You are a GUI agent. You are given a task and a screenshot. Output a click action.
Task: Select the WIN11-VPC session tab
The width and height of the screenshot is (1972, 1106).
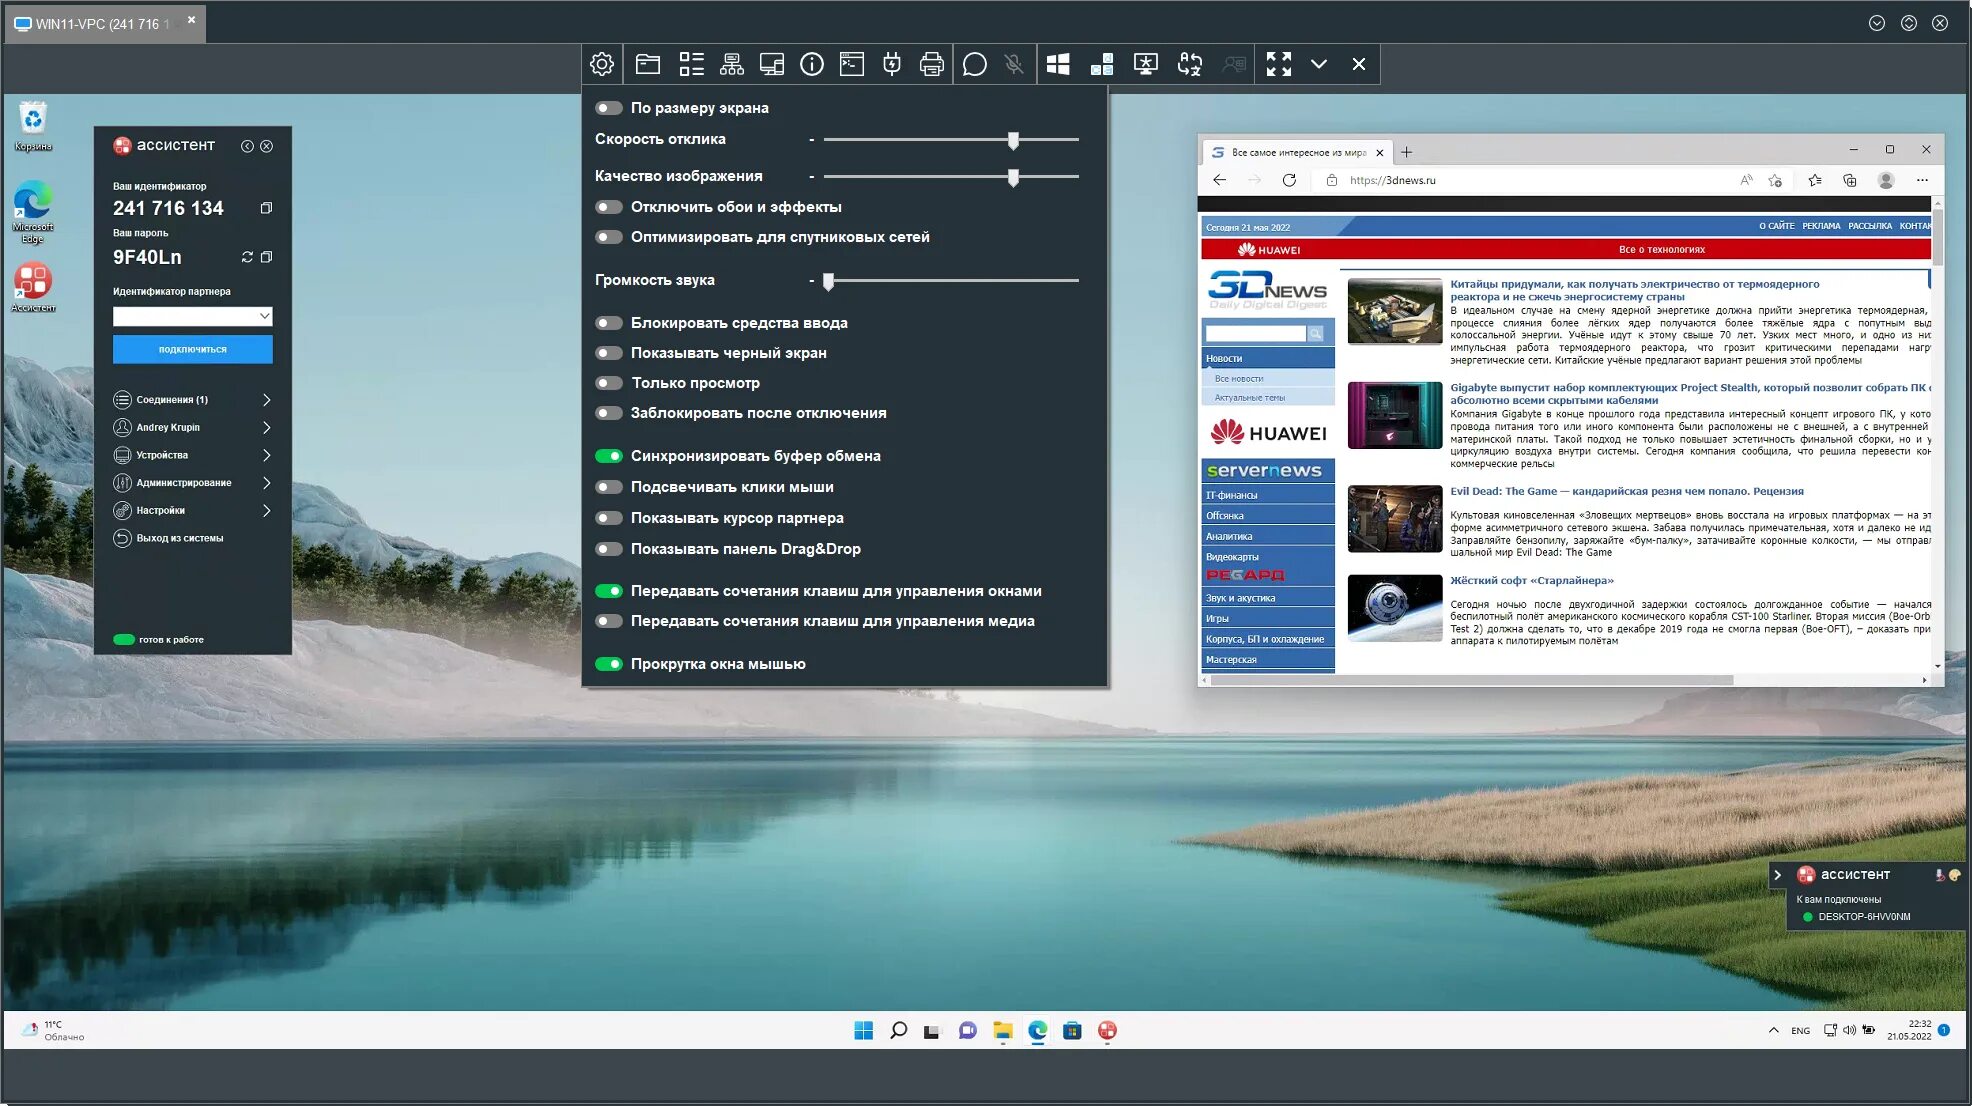(100, 24)
